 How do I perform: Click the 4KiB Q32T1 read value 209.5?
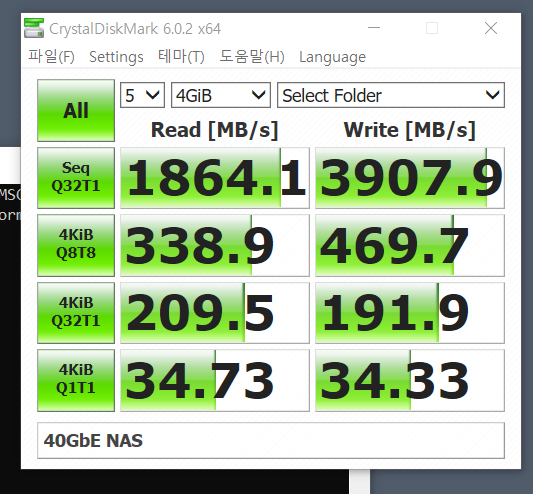tap(215, 313)
